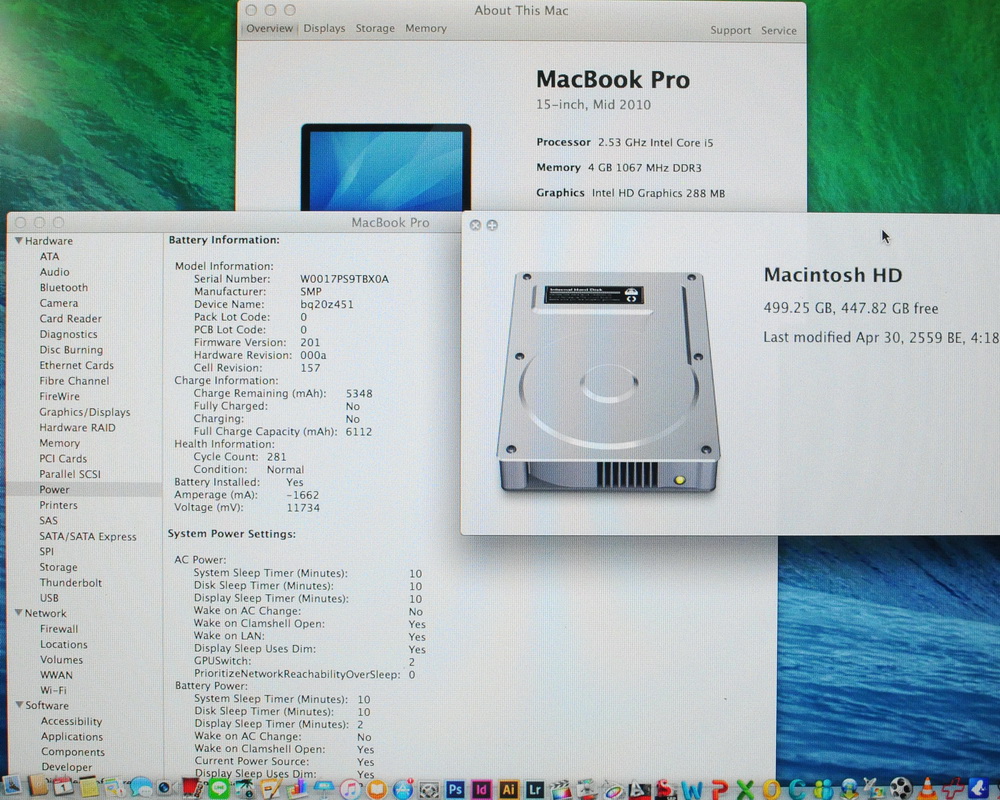
Task: Close the Macintosh HD preview window
Action: pos(475,225)
